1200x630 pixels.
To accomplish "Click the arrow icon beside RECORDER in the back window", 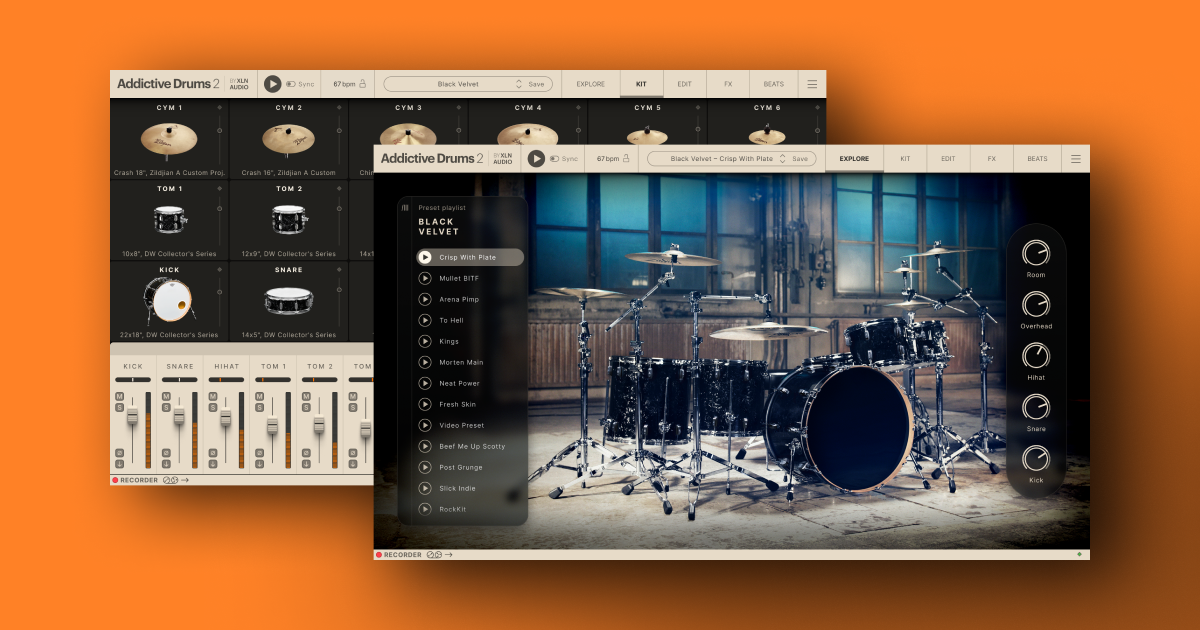I will (185, 480).
